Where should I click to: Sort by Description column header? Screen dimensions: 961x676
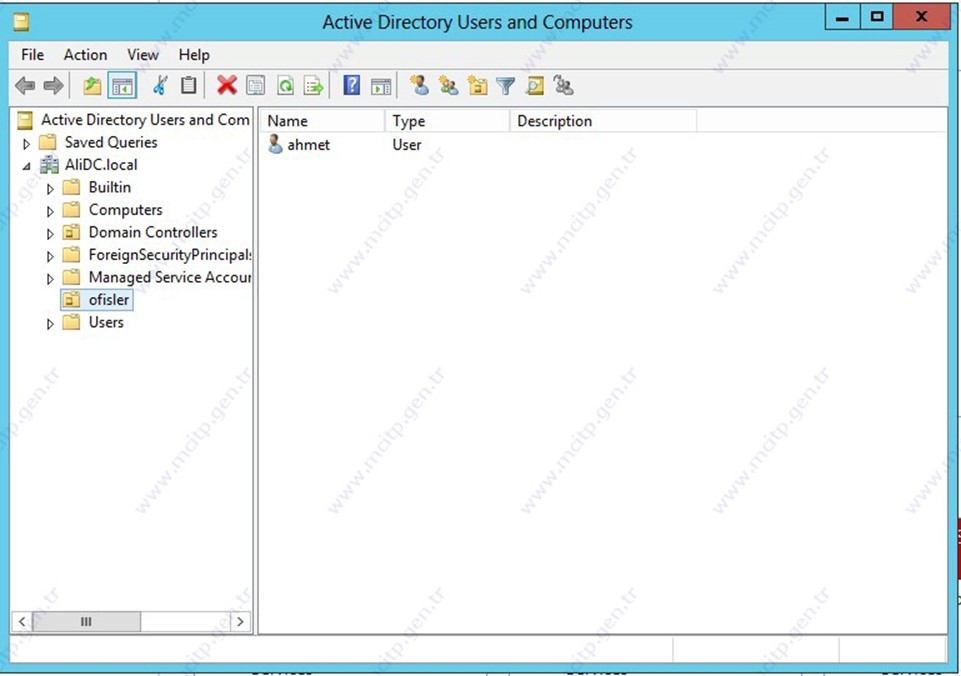coord(603,121)
